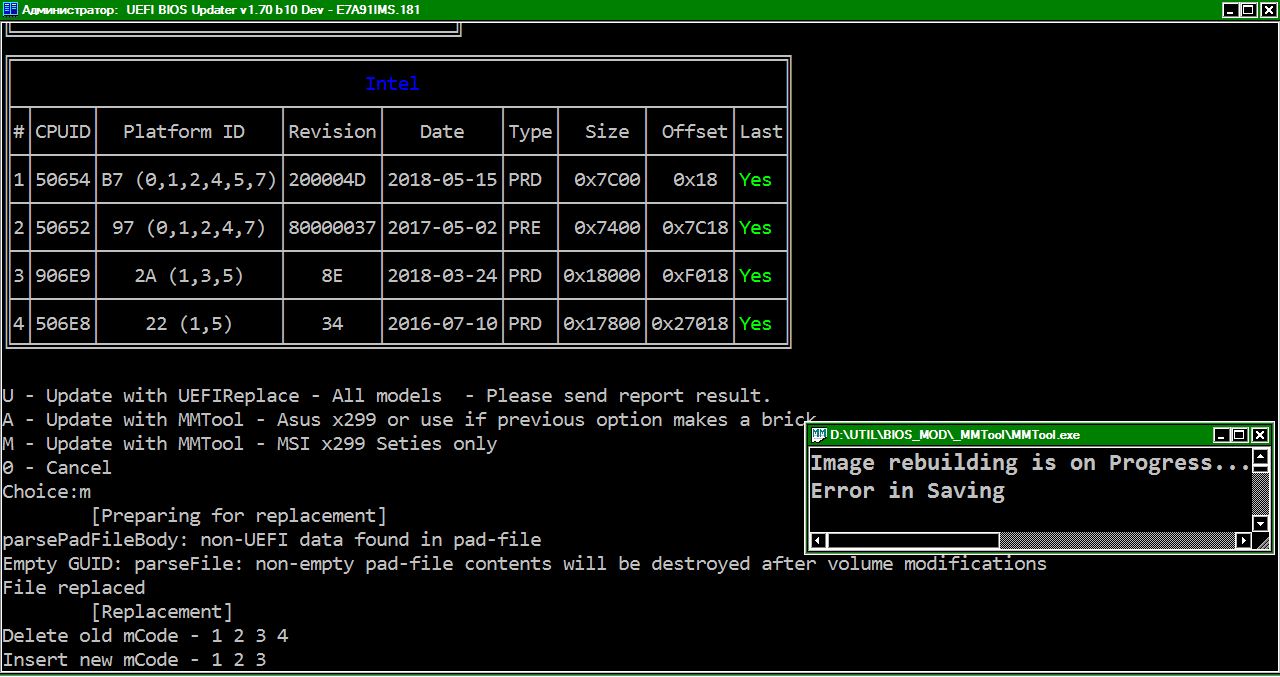Click 'Delete old mCode - 1 2 3 4' line
Viewport: 1280px width, 677px height.
[145, 636]
